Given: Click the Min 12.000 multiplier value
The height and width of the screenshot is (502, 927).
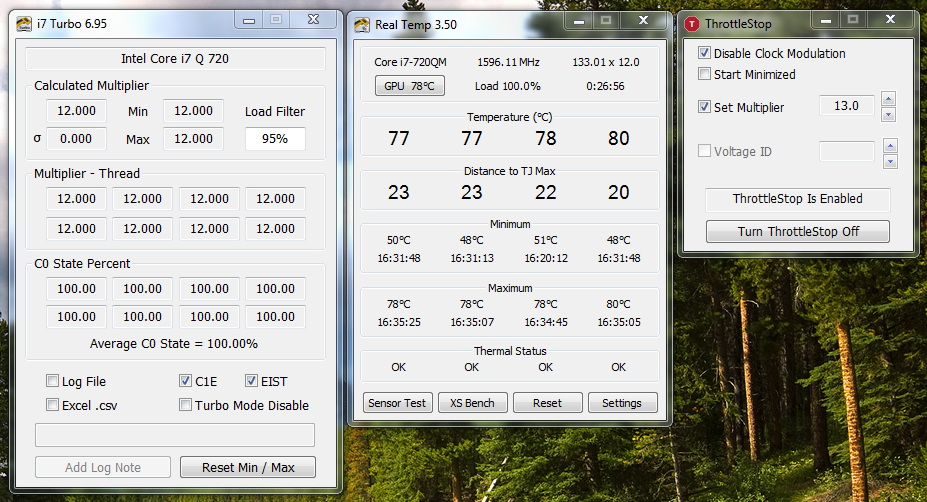Looking at the screenshot, I should 193,111.
